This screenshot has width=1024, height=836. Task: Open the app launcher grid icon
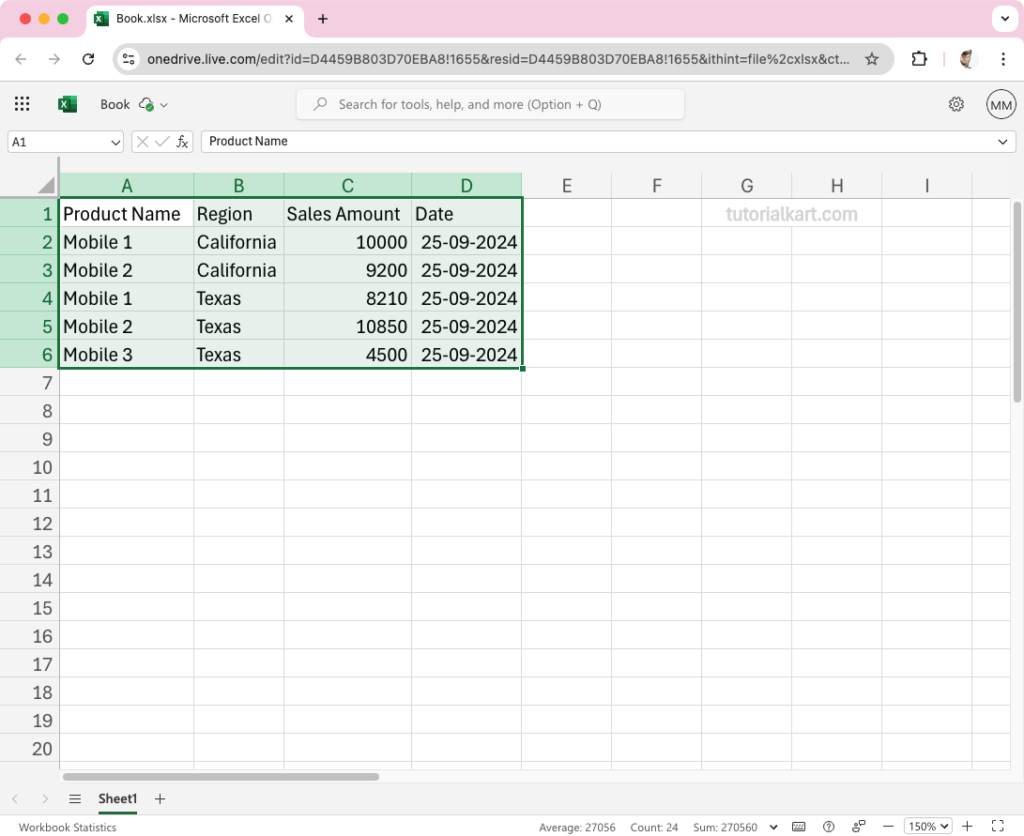click(21, 103)
